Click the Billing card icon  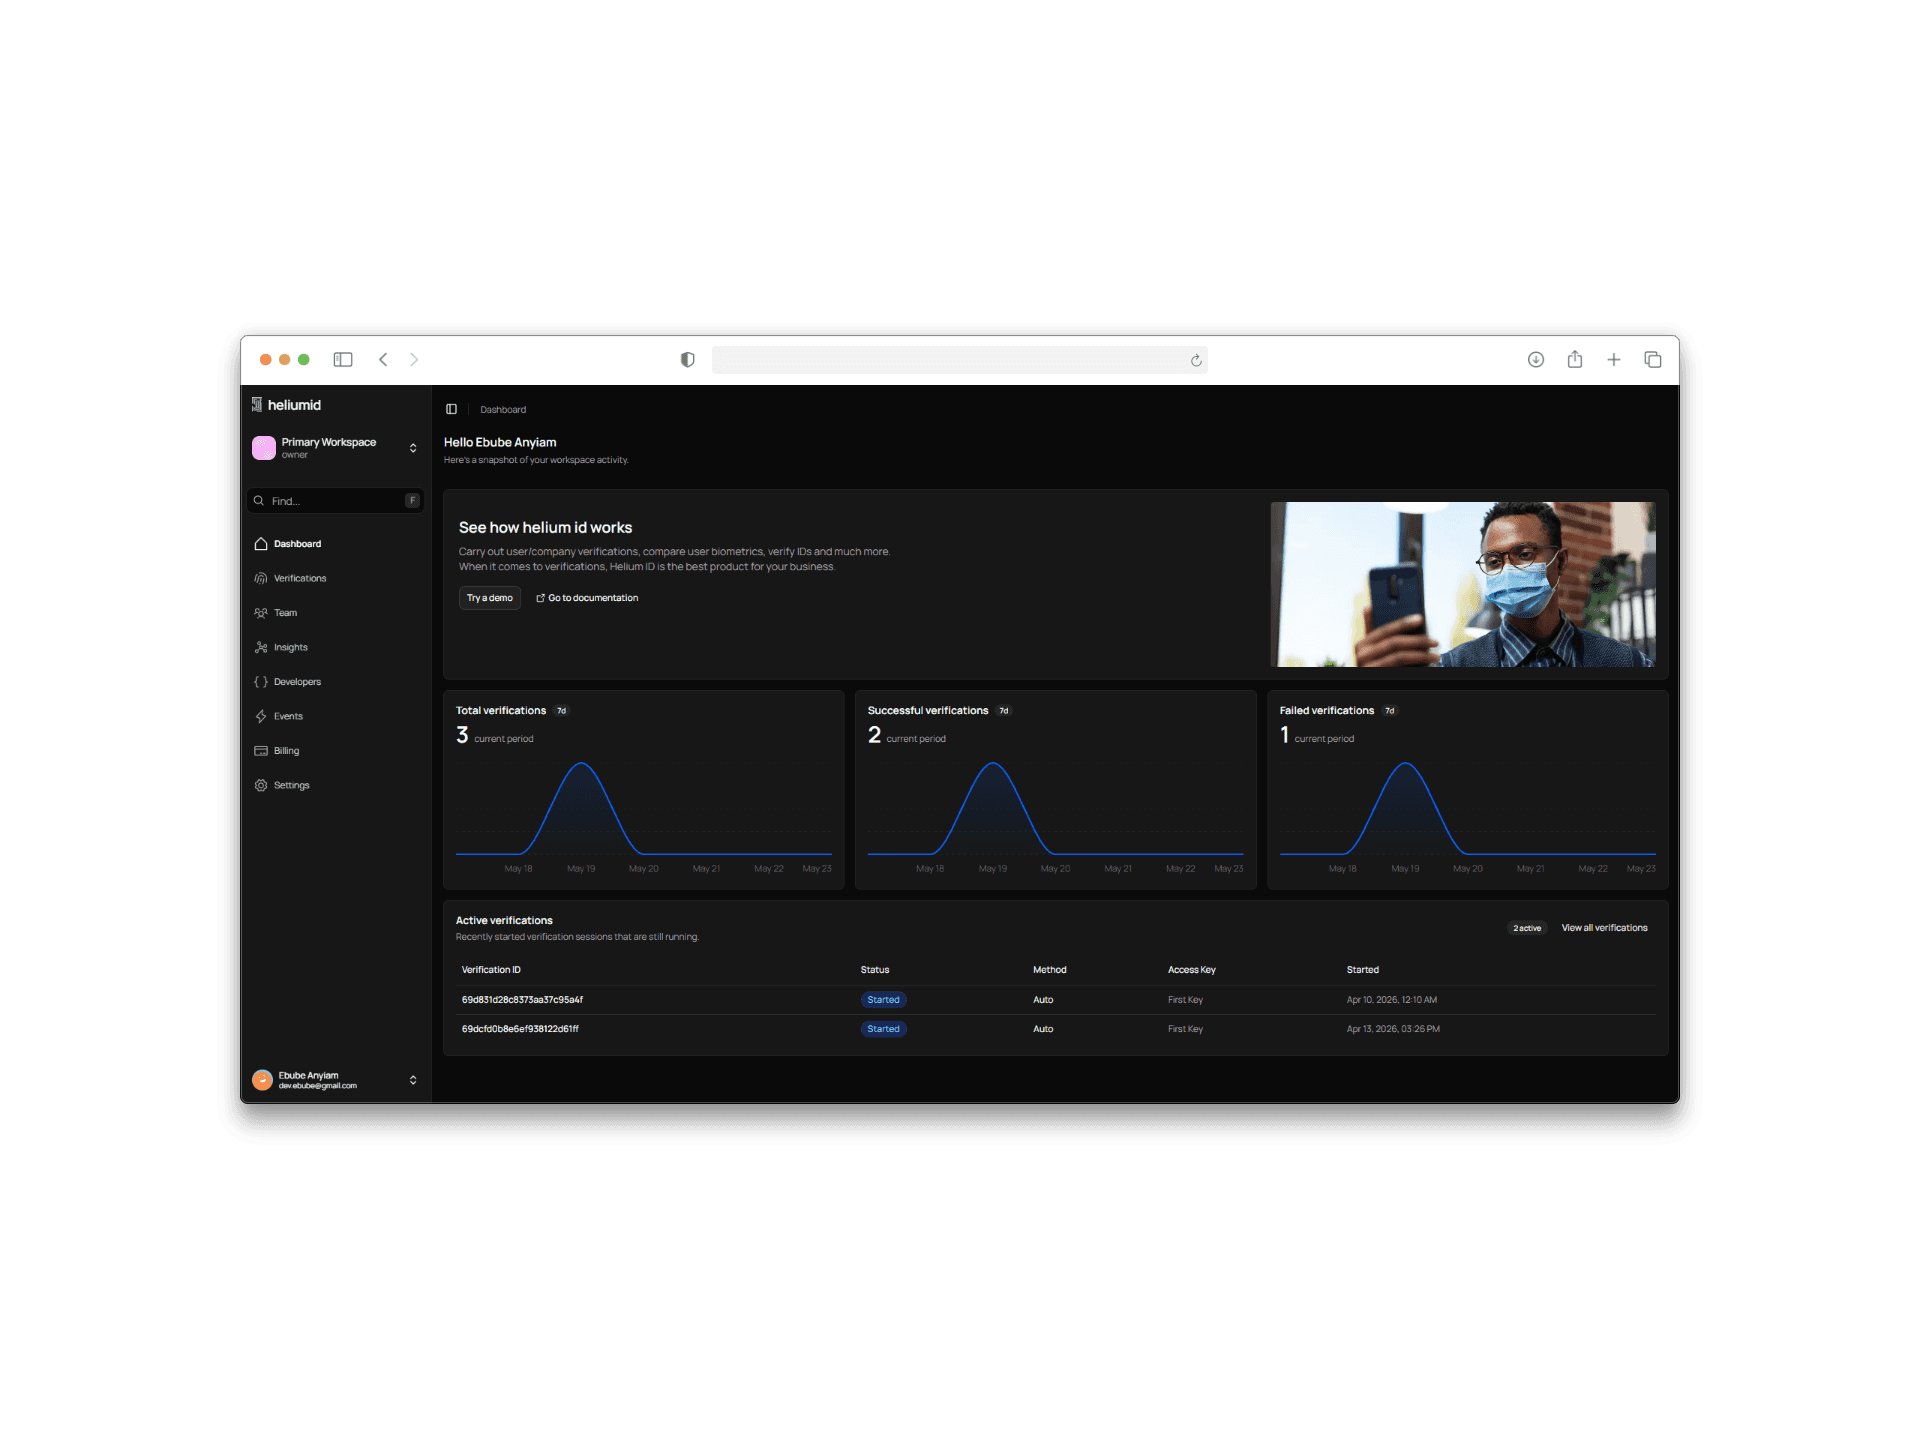[261, 751]
